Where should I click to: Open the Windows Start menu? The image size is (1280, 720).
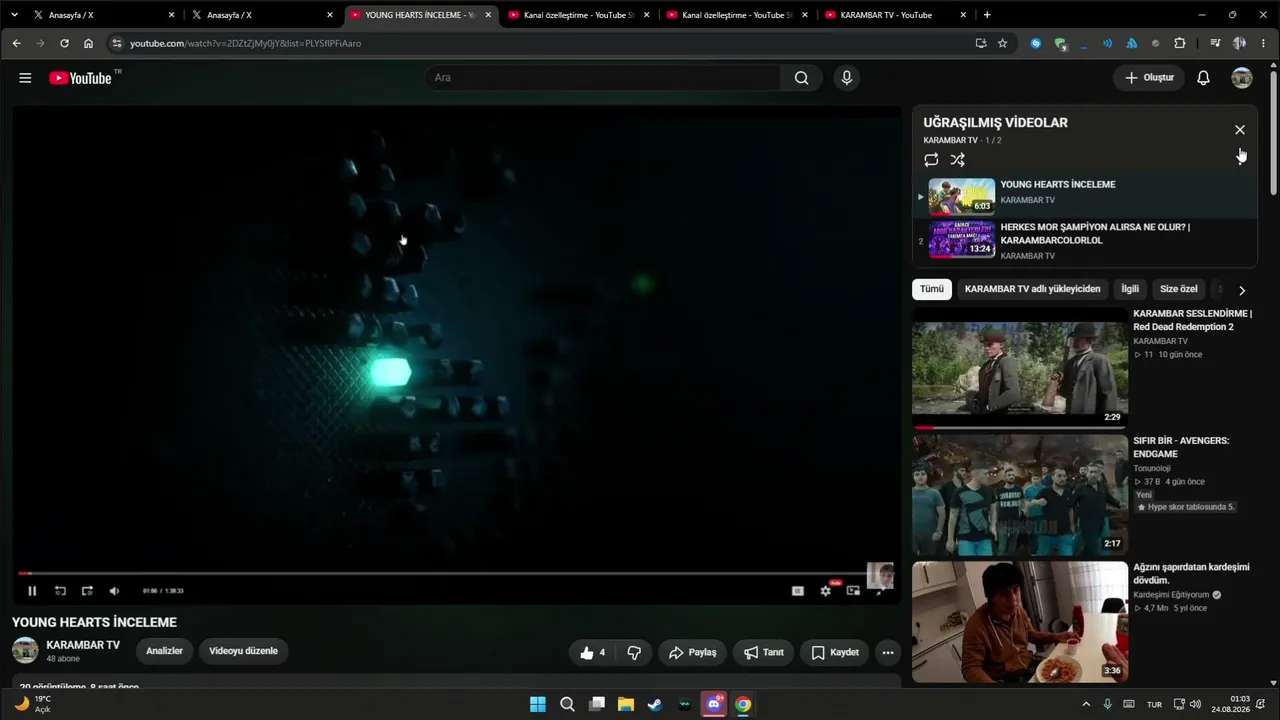tap(538, 704)
